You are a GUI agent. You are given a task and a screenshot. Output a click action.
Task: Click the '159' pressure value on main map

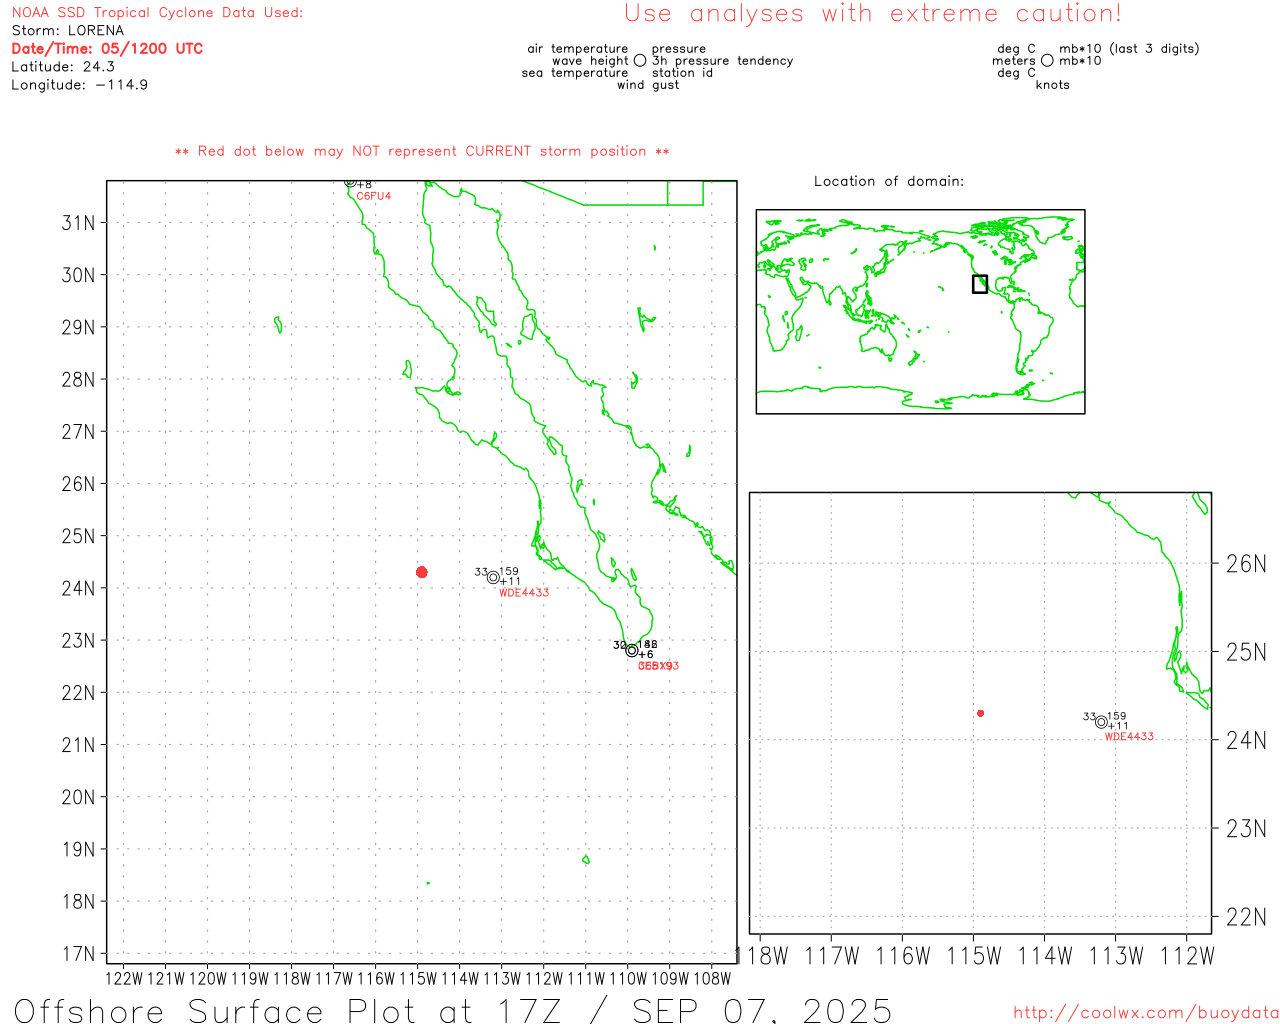(x=509, y=572)
